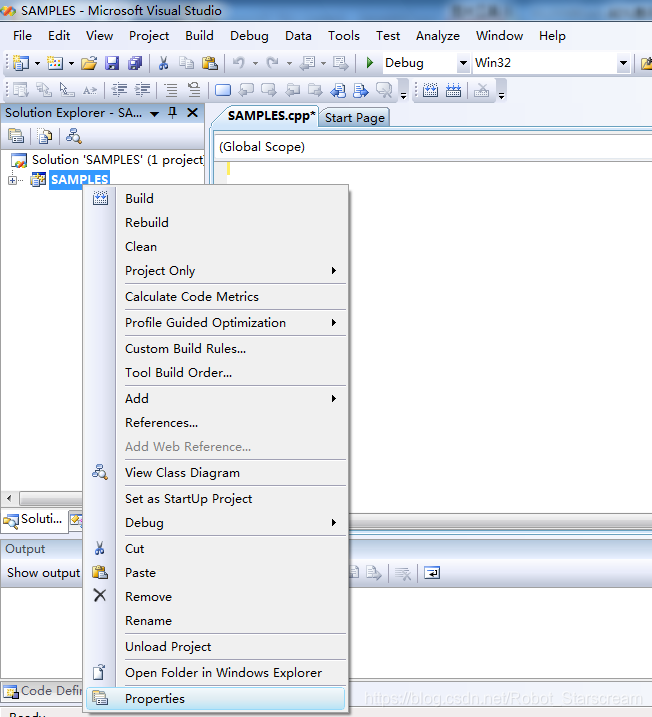Open the File menu
This screenshot has width=652, height=717.
click(x=22, y=36)
